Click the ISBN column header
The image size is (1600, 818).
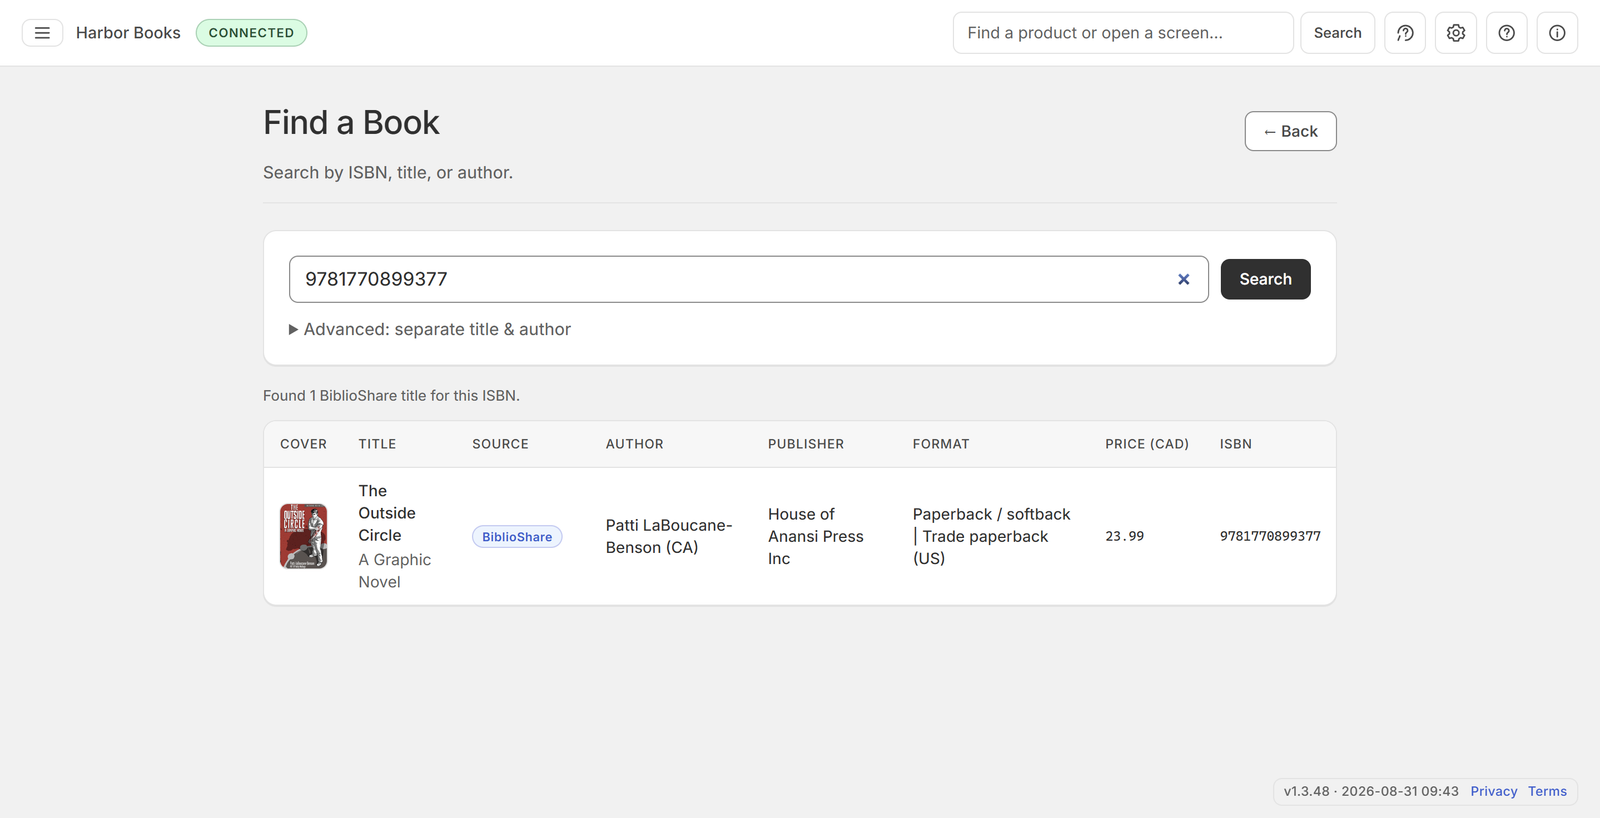(1235, 444)
